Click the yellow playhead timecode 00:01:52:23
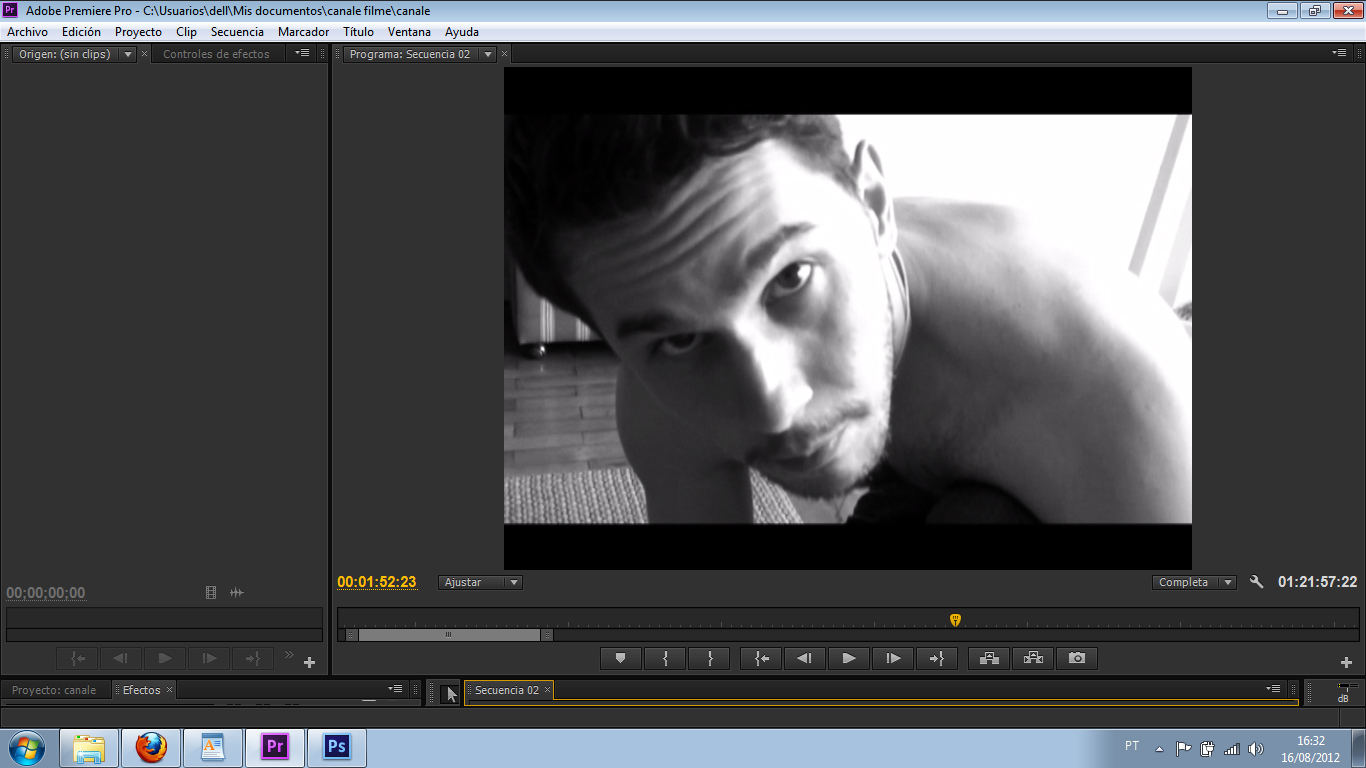Screen dimensions: 1366x768 [377, 582]
